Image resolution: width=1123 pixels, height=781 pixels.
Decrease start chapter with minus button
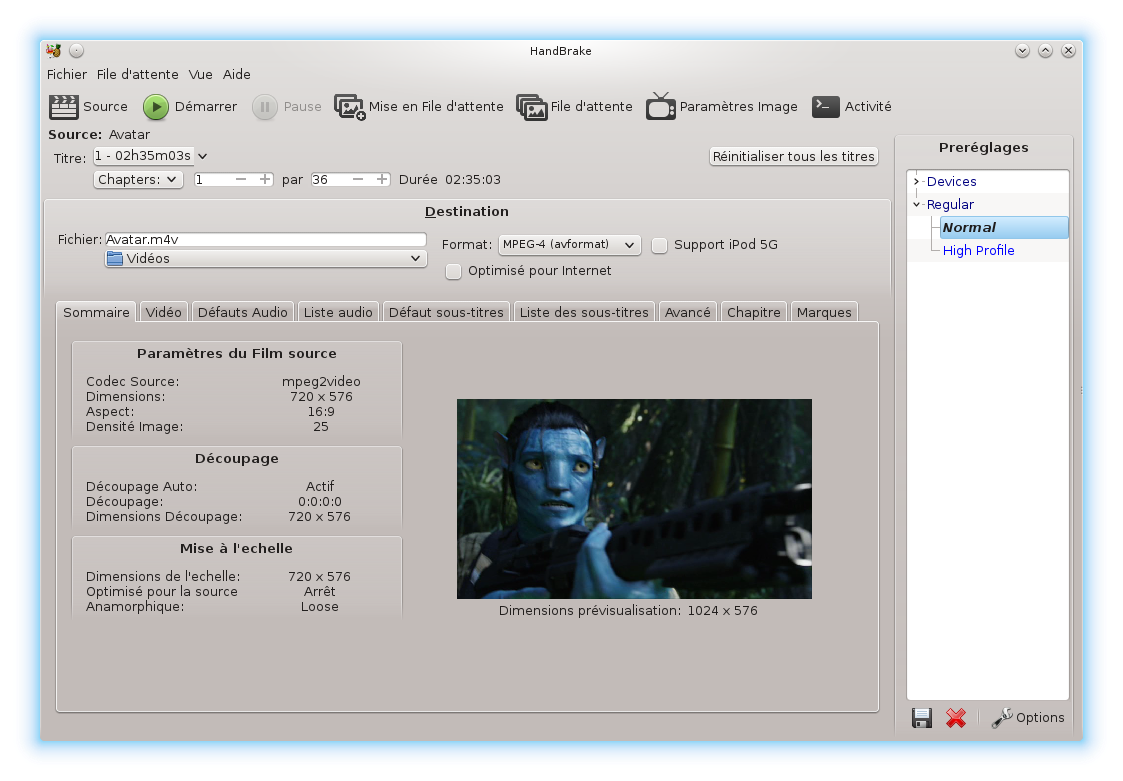pos(241,179)
